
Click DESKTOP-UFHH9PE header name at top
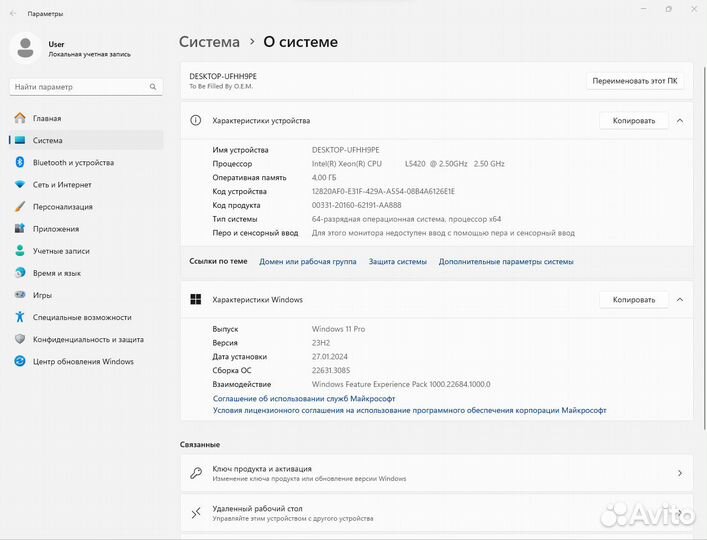(223, 76)
